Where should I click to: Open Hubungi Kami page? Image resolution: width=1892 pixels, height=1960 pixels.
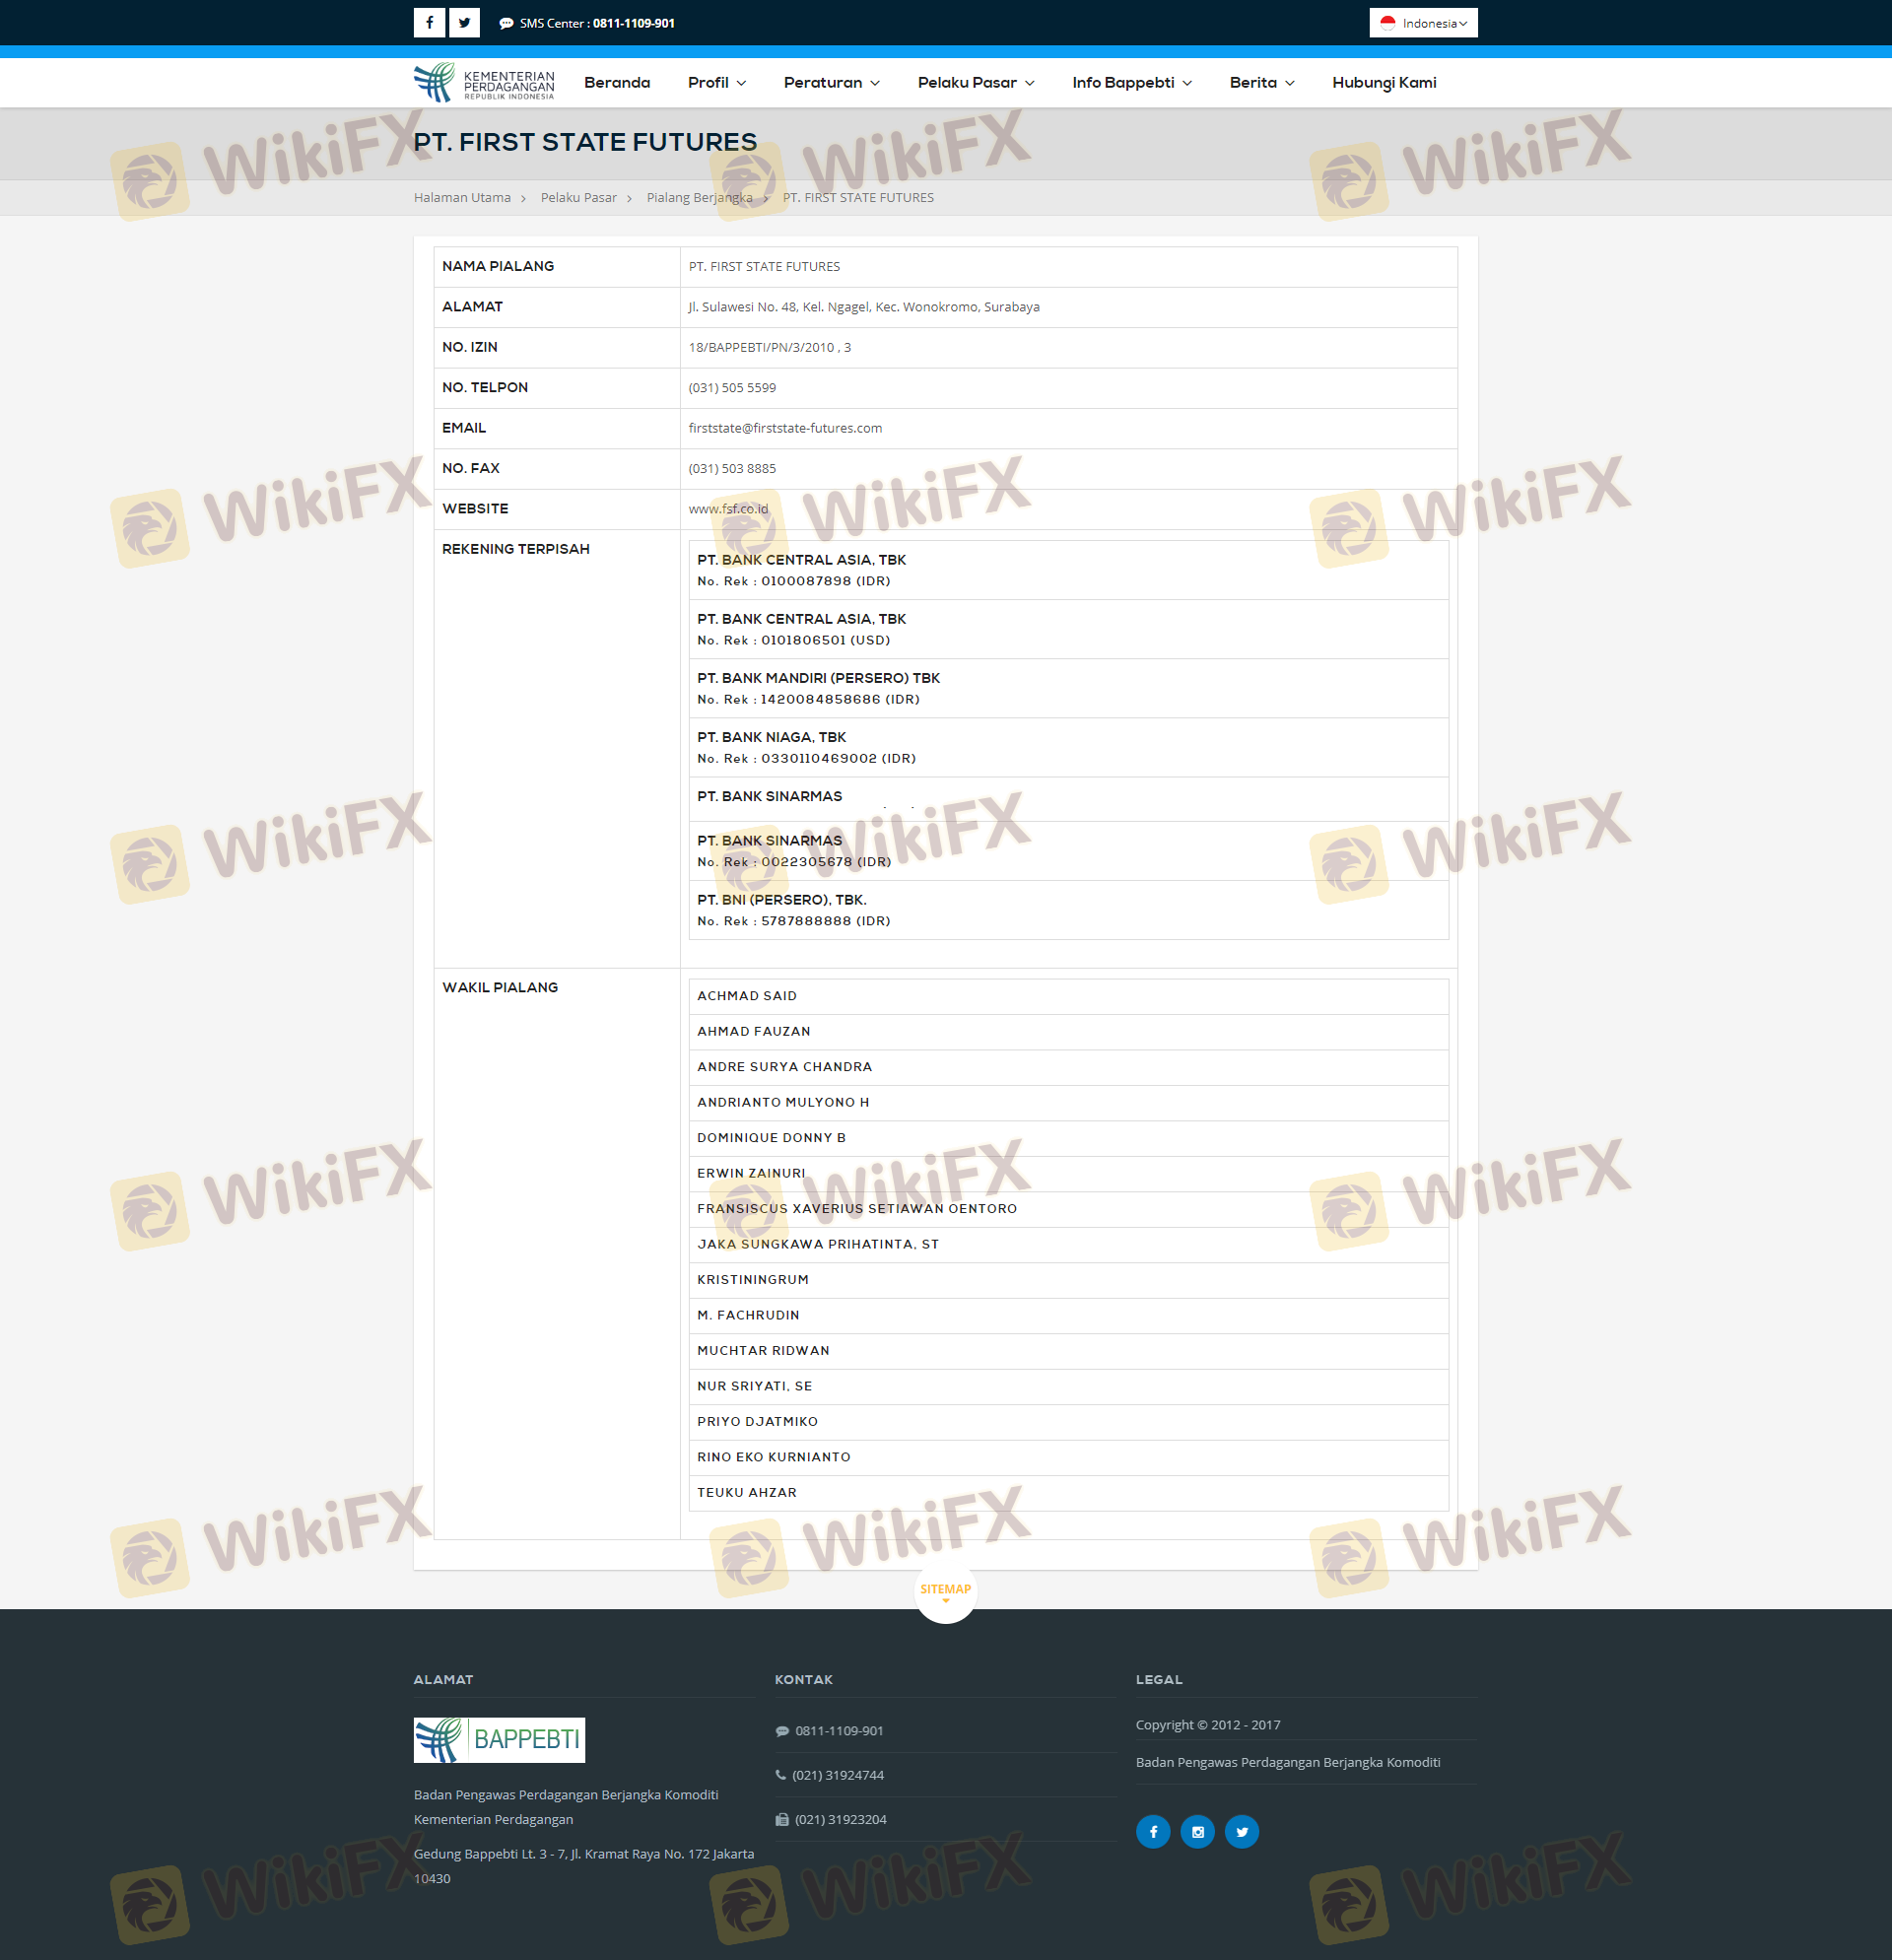coord(1383,82)
